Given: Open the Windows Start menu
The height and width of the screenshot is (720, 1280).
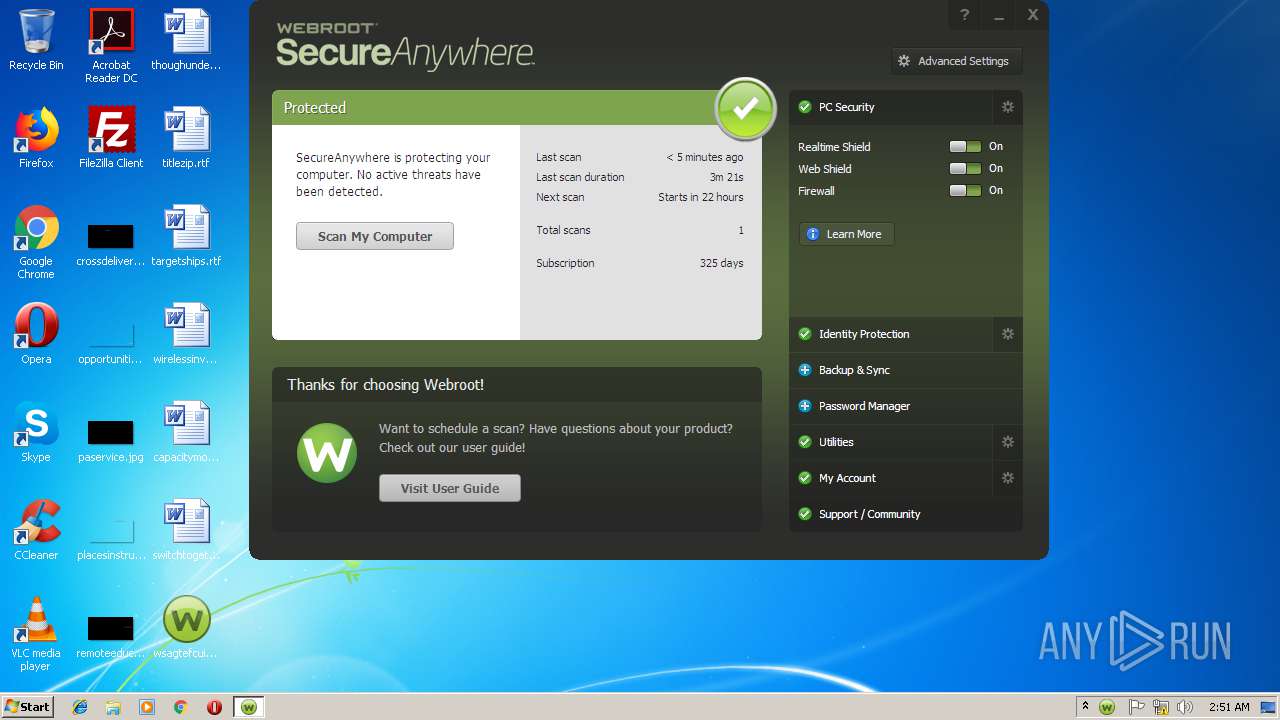Looking at the screenshot, I should [28, 707].
